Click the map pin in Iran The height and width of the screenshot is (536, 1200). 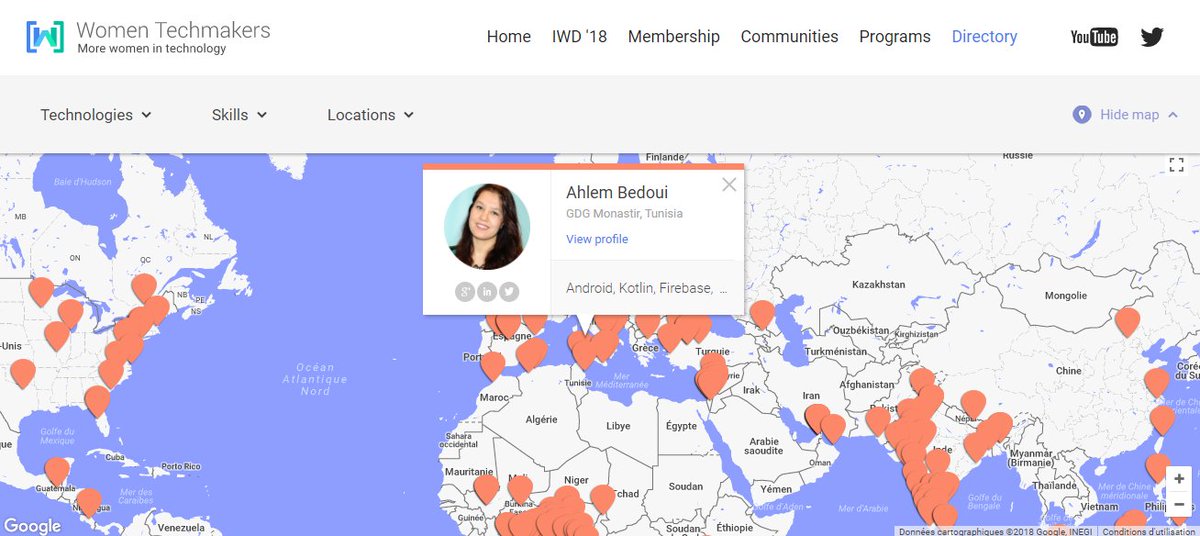[x=816, y=417]
